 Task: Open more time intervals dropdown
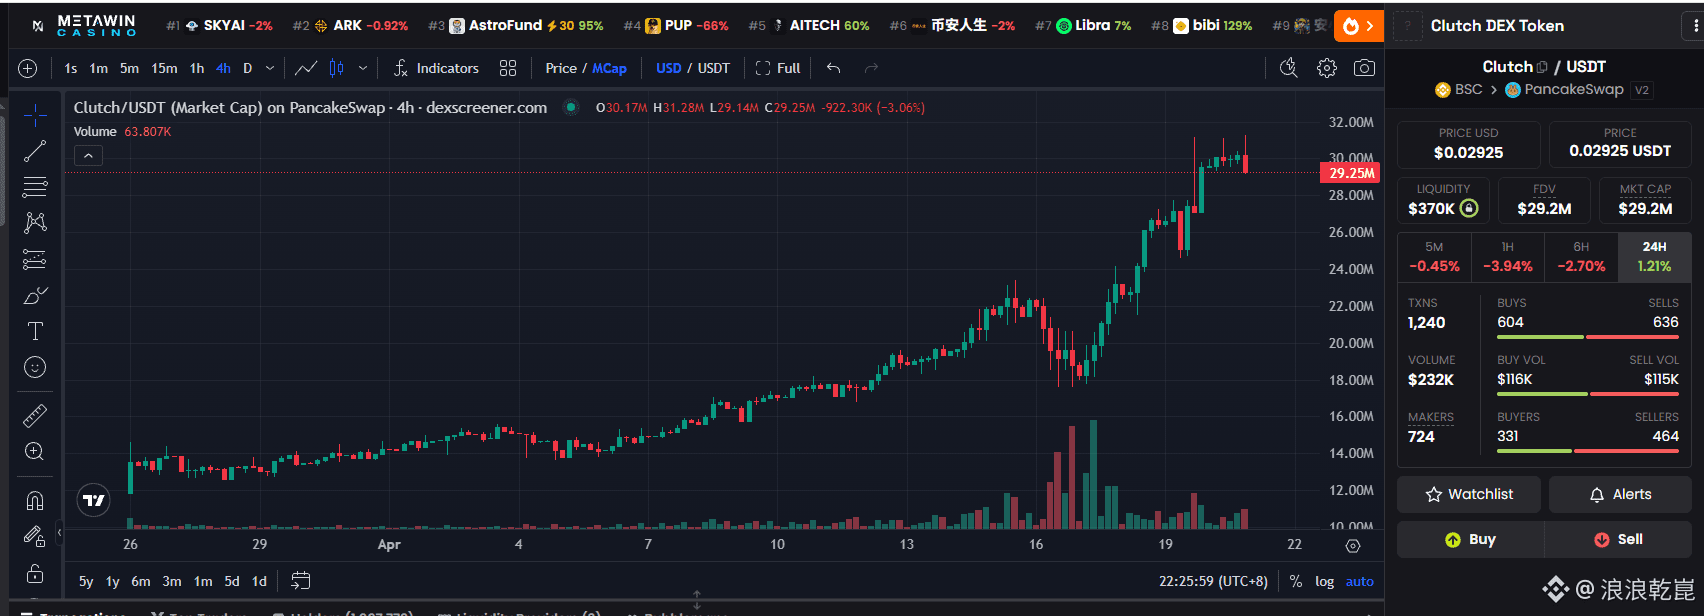pyautogui.click(x=270, y=68)
